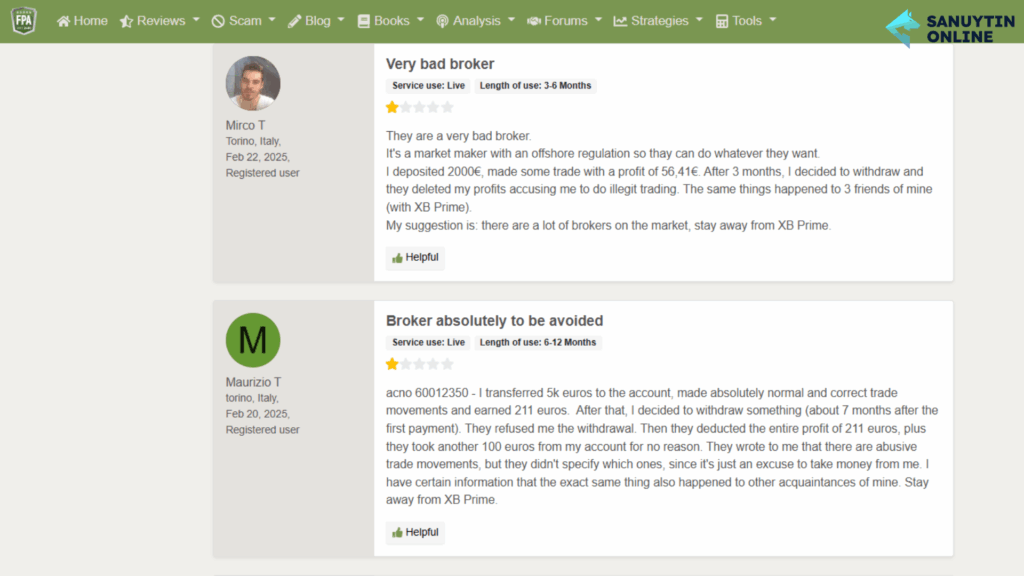Viewport: 1024px width, 576px height.
Task: Click the Forums handshake icon
Action: 534,22
